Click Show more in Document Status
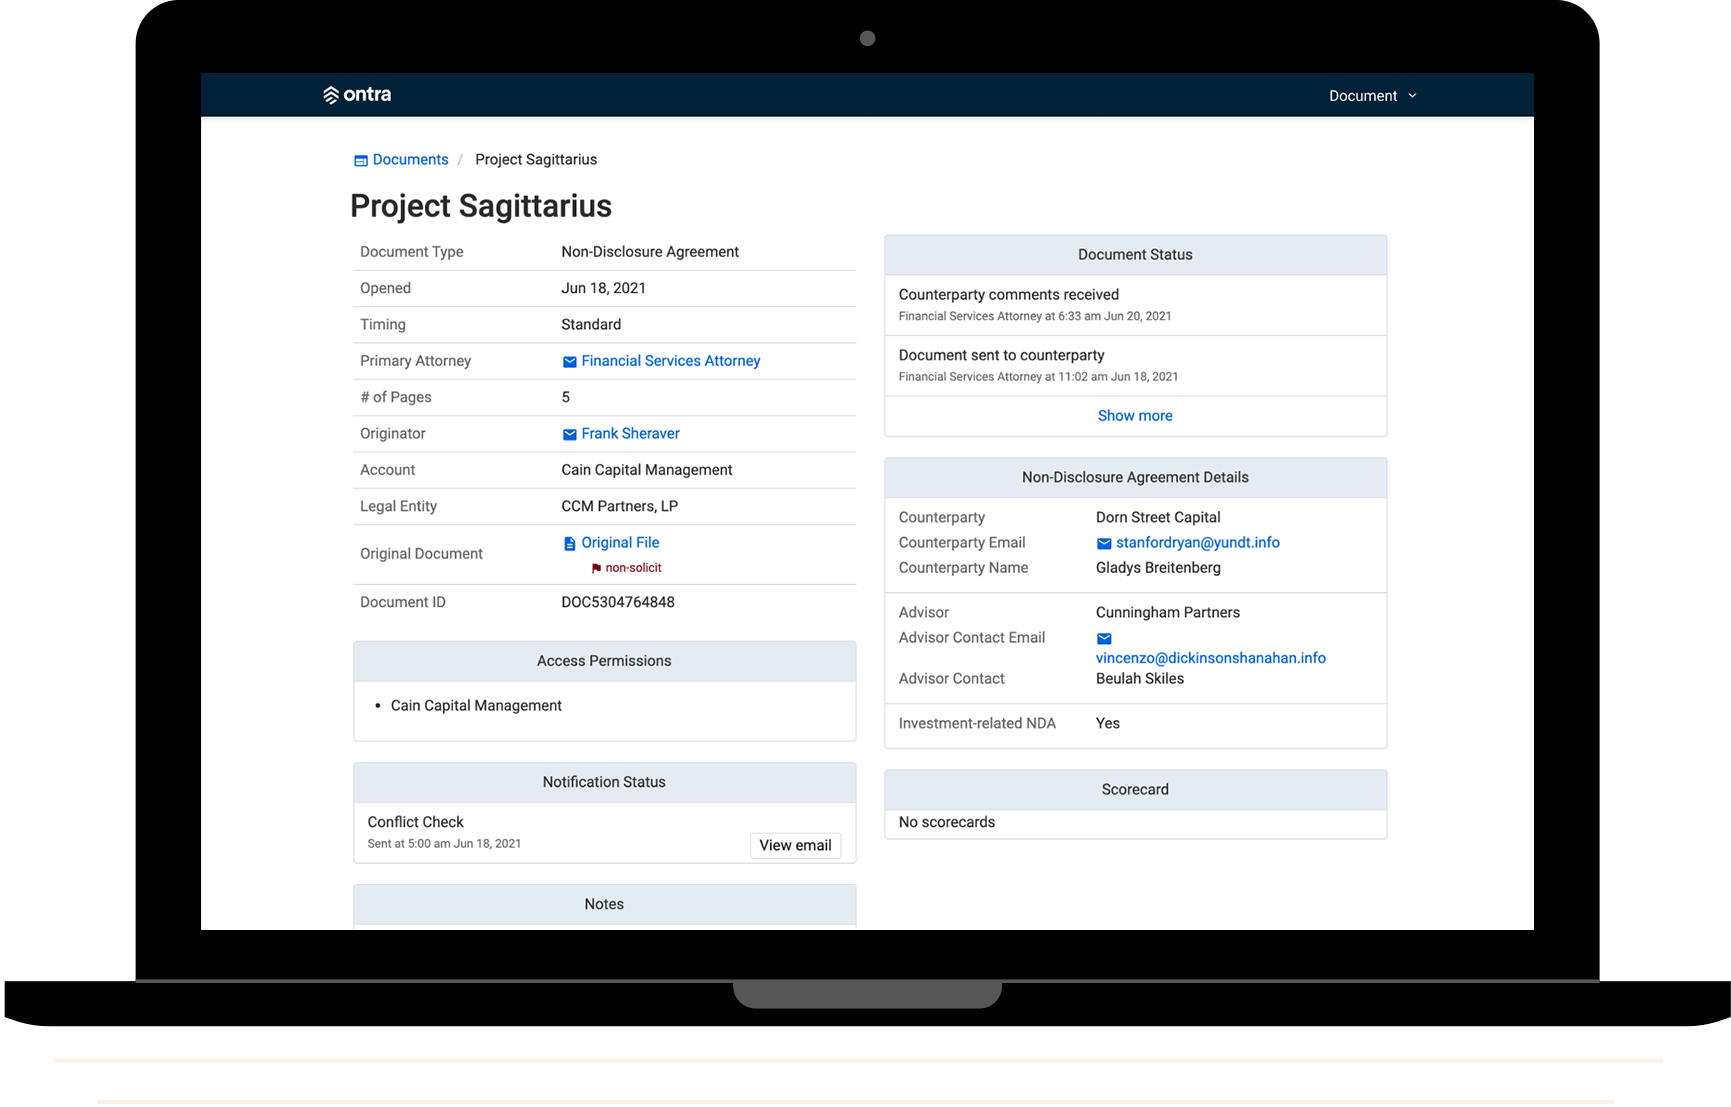1731x1107 pixels. [x=1135, y=416]
